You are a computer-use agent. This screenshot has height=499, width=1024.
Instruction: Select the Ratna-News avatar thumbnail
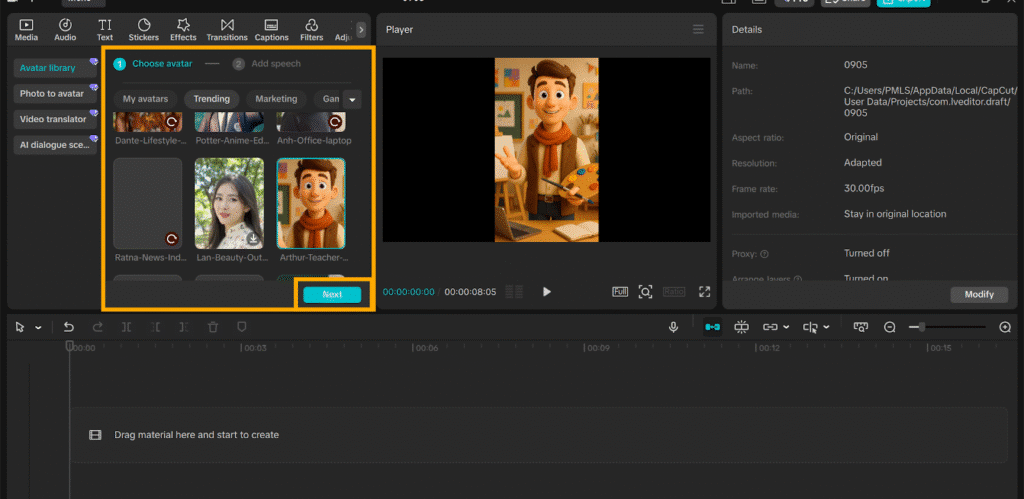click(148, 203)
